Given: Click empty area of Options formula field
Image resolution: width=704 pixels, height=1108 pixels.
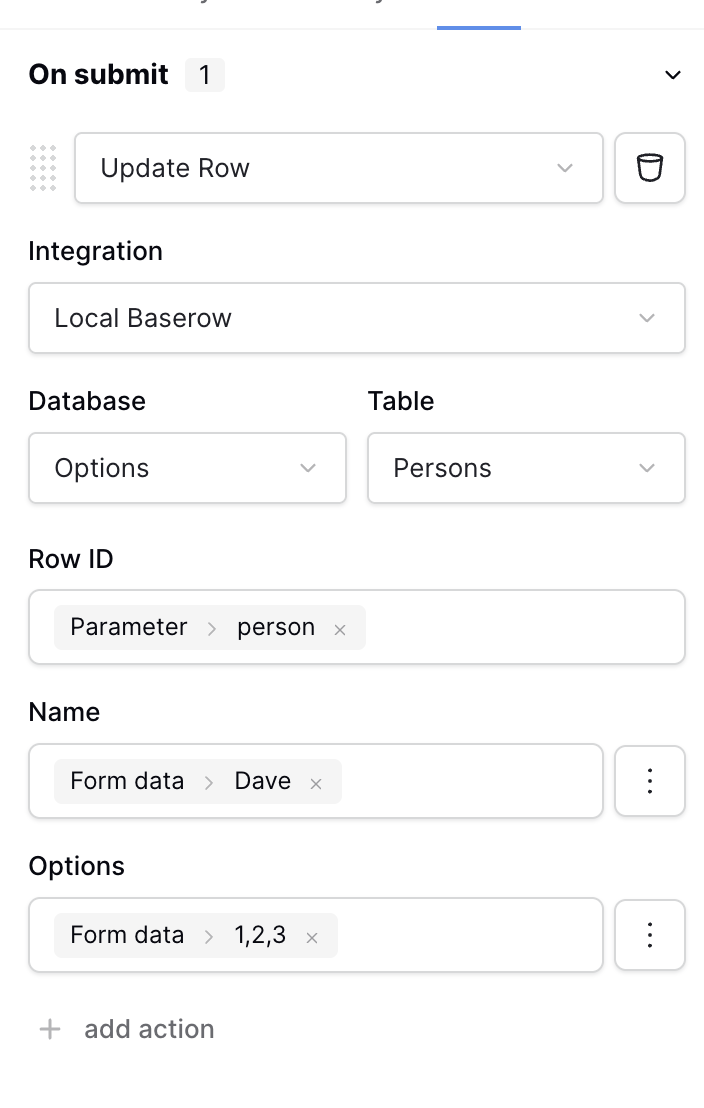Looking at the screenshot, I should tap(468, 935).
